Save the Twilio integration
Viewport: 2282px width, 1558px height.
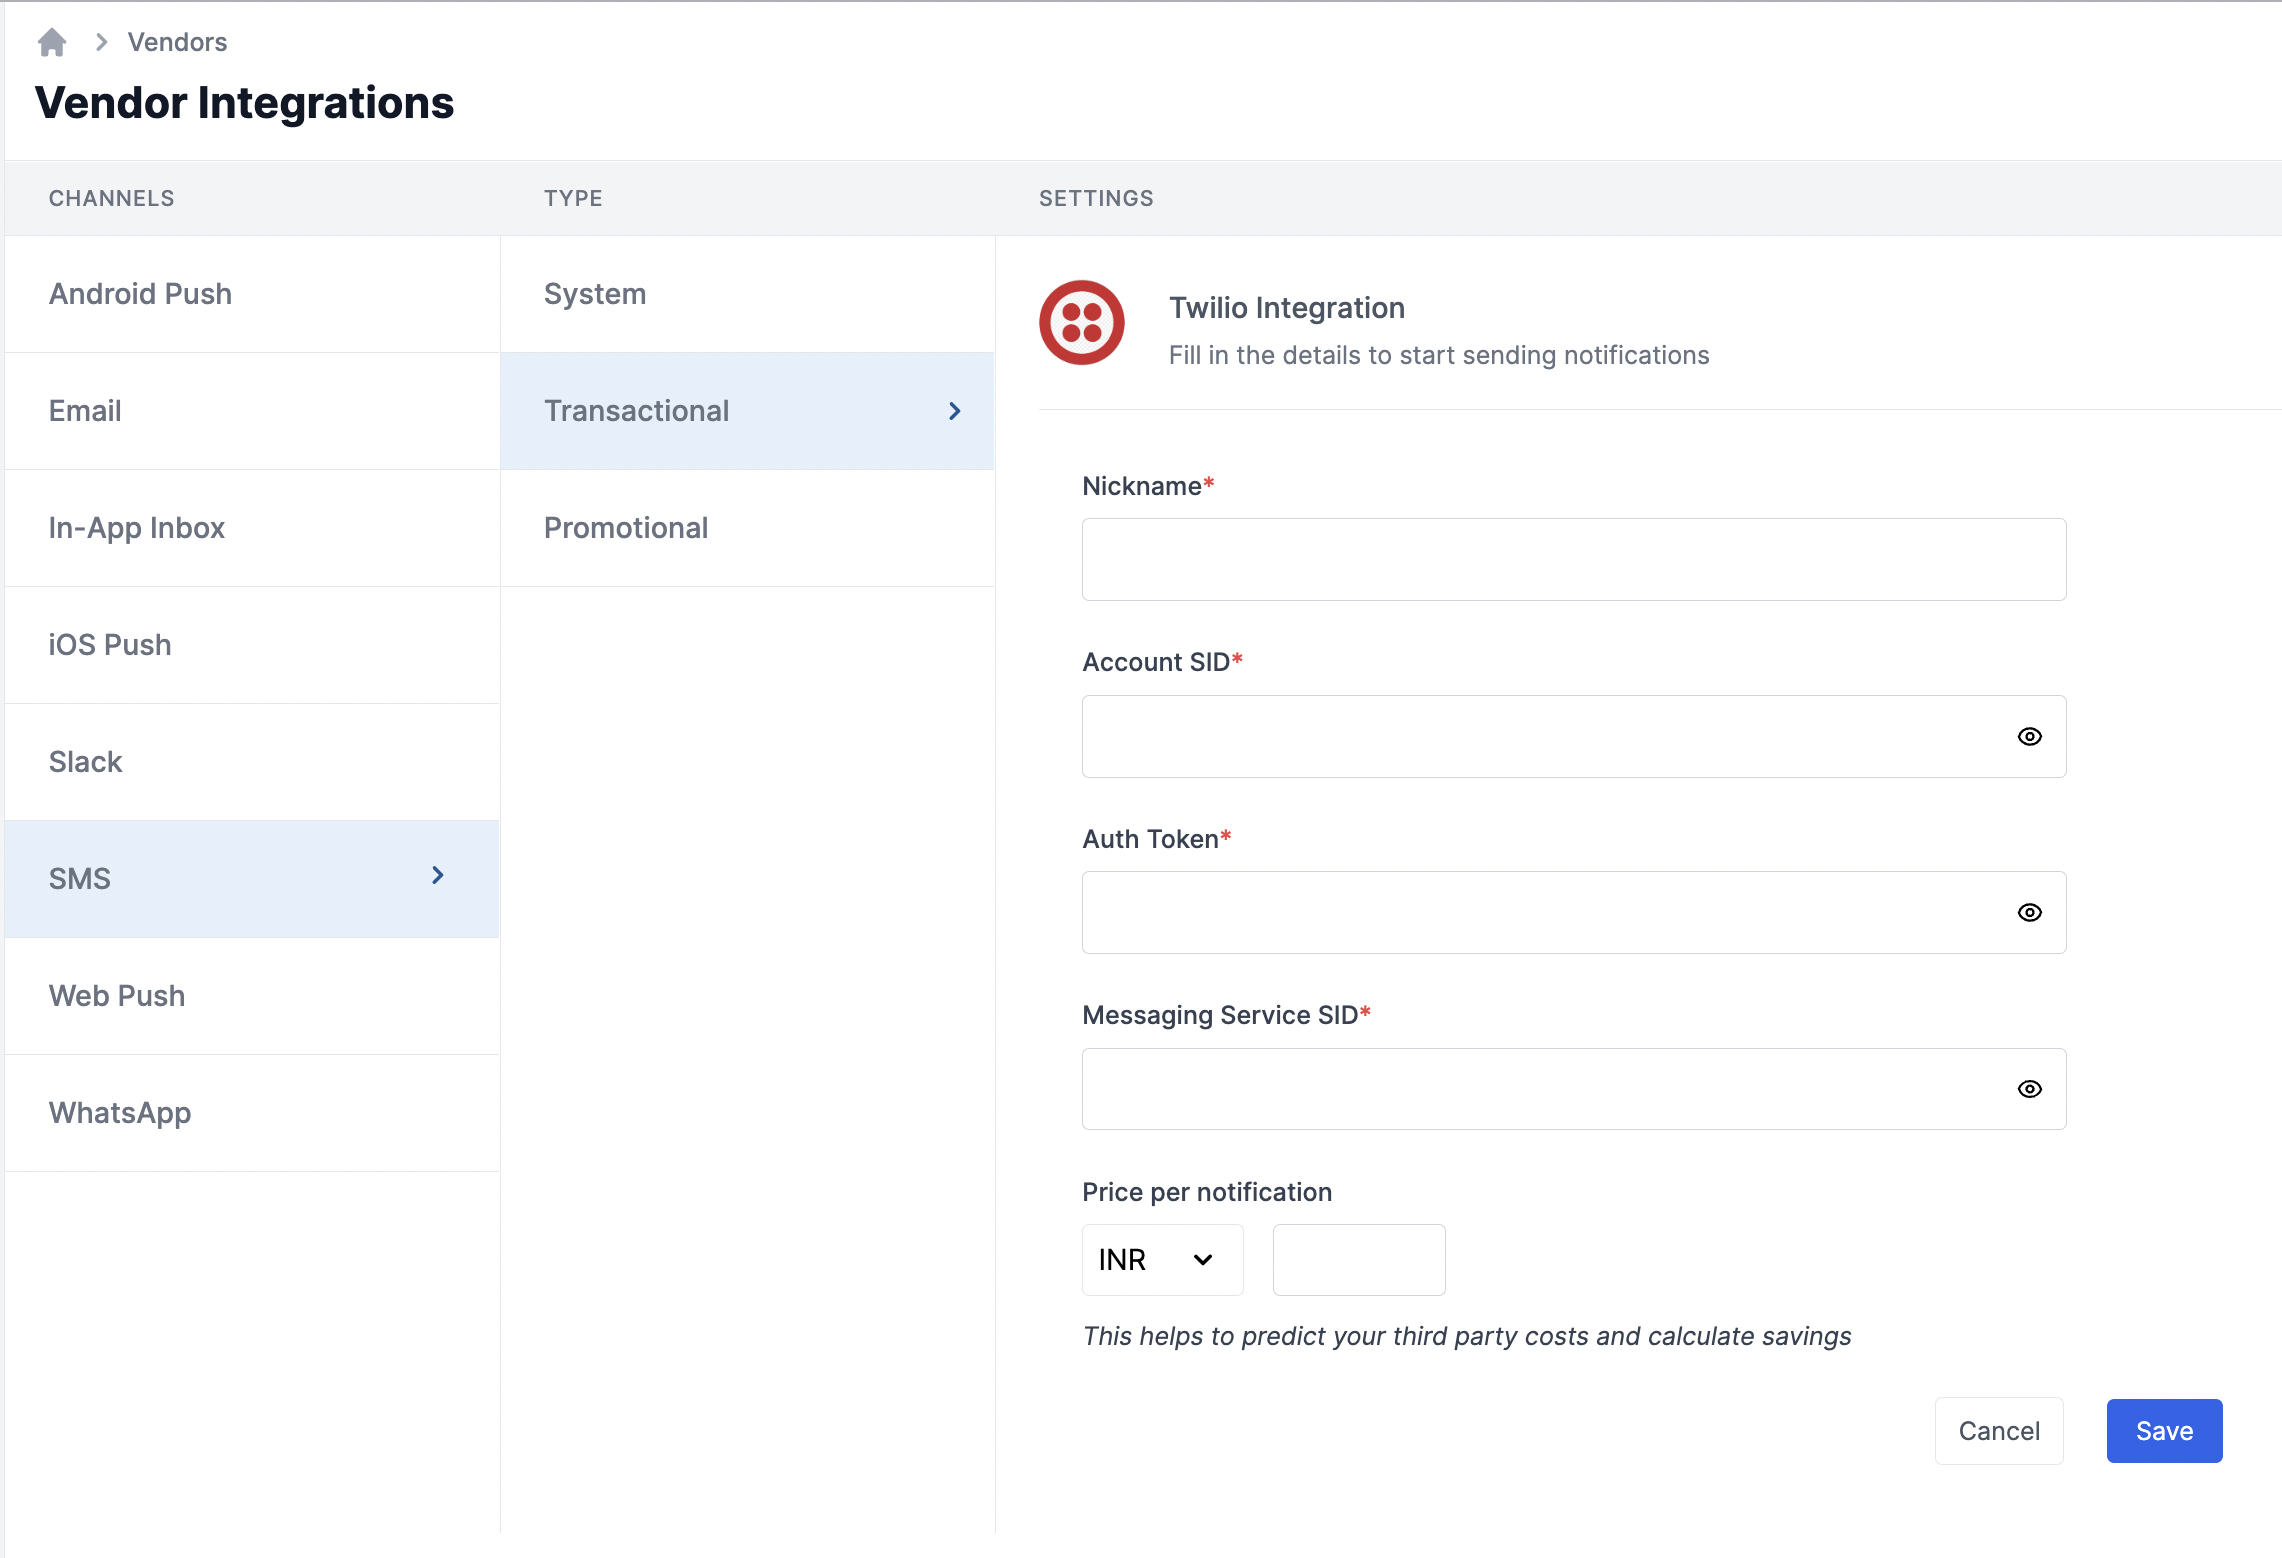[x=2163, y=1431]
